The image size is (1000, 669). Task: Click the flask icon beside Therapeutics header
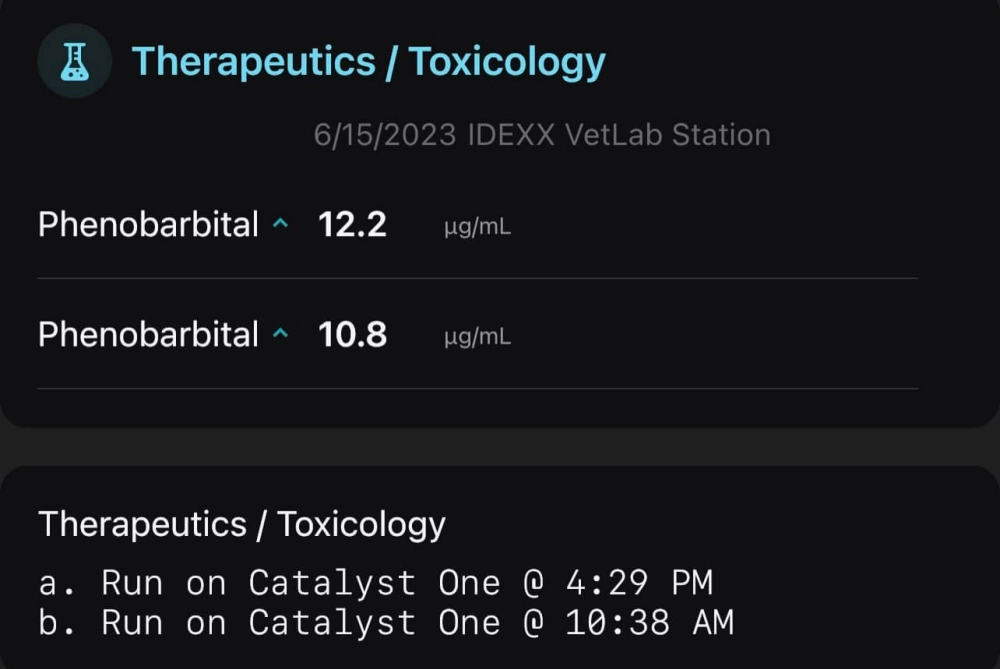click(74, 62)
